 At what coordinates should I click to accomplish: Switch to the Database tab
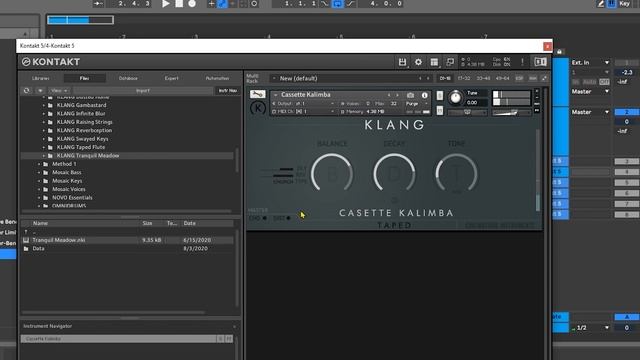(x=128, y=78)
